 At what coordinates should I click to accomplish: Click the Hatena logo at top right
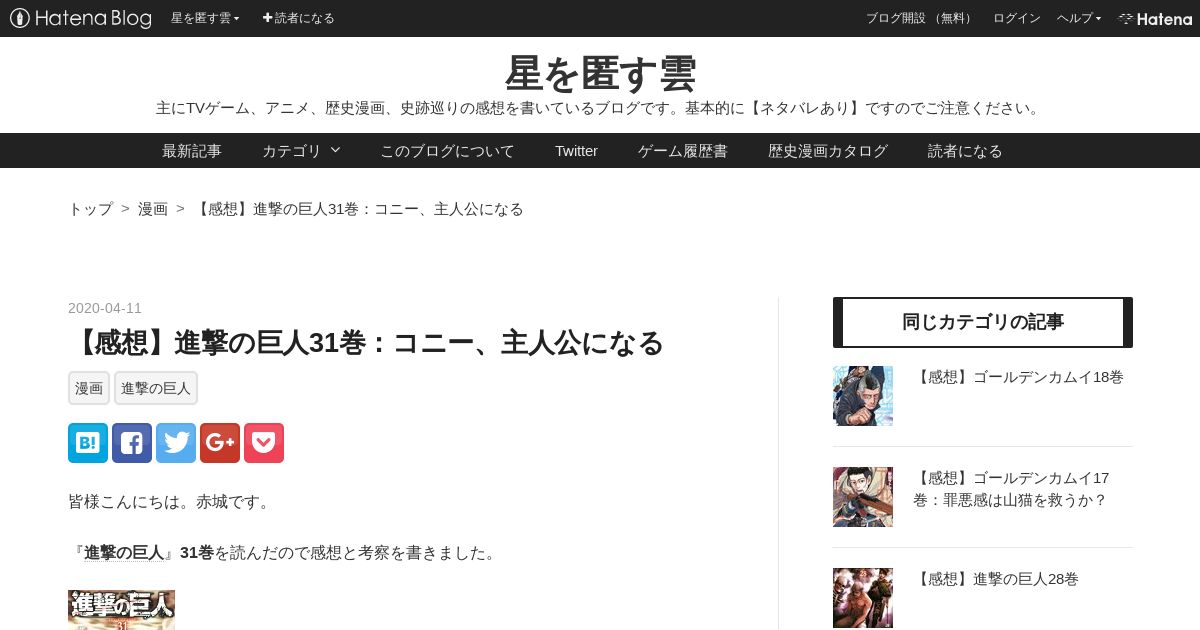pyautogui.click(x=1155, y=18)
